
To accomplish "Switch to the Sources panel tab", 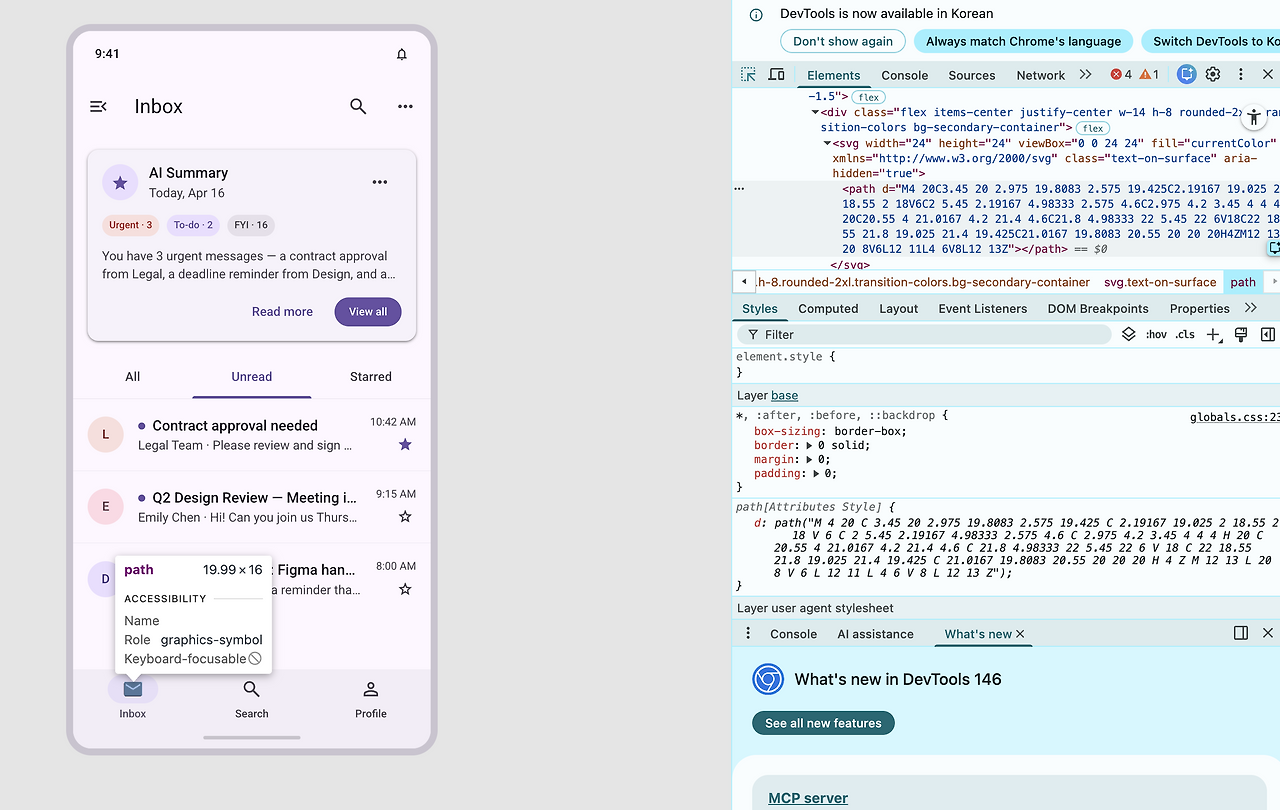I will pyautogui.click(x=972, y=75).
